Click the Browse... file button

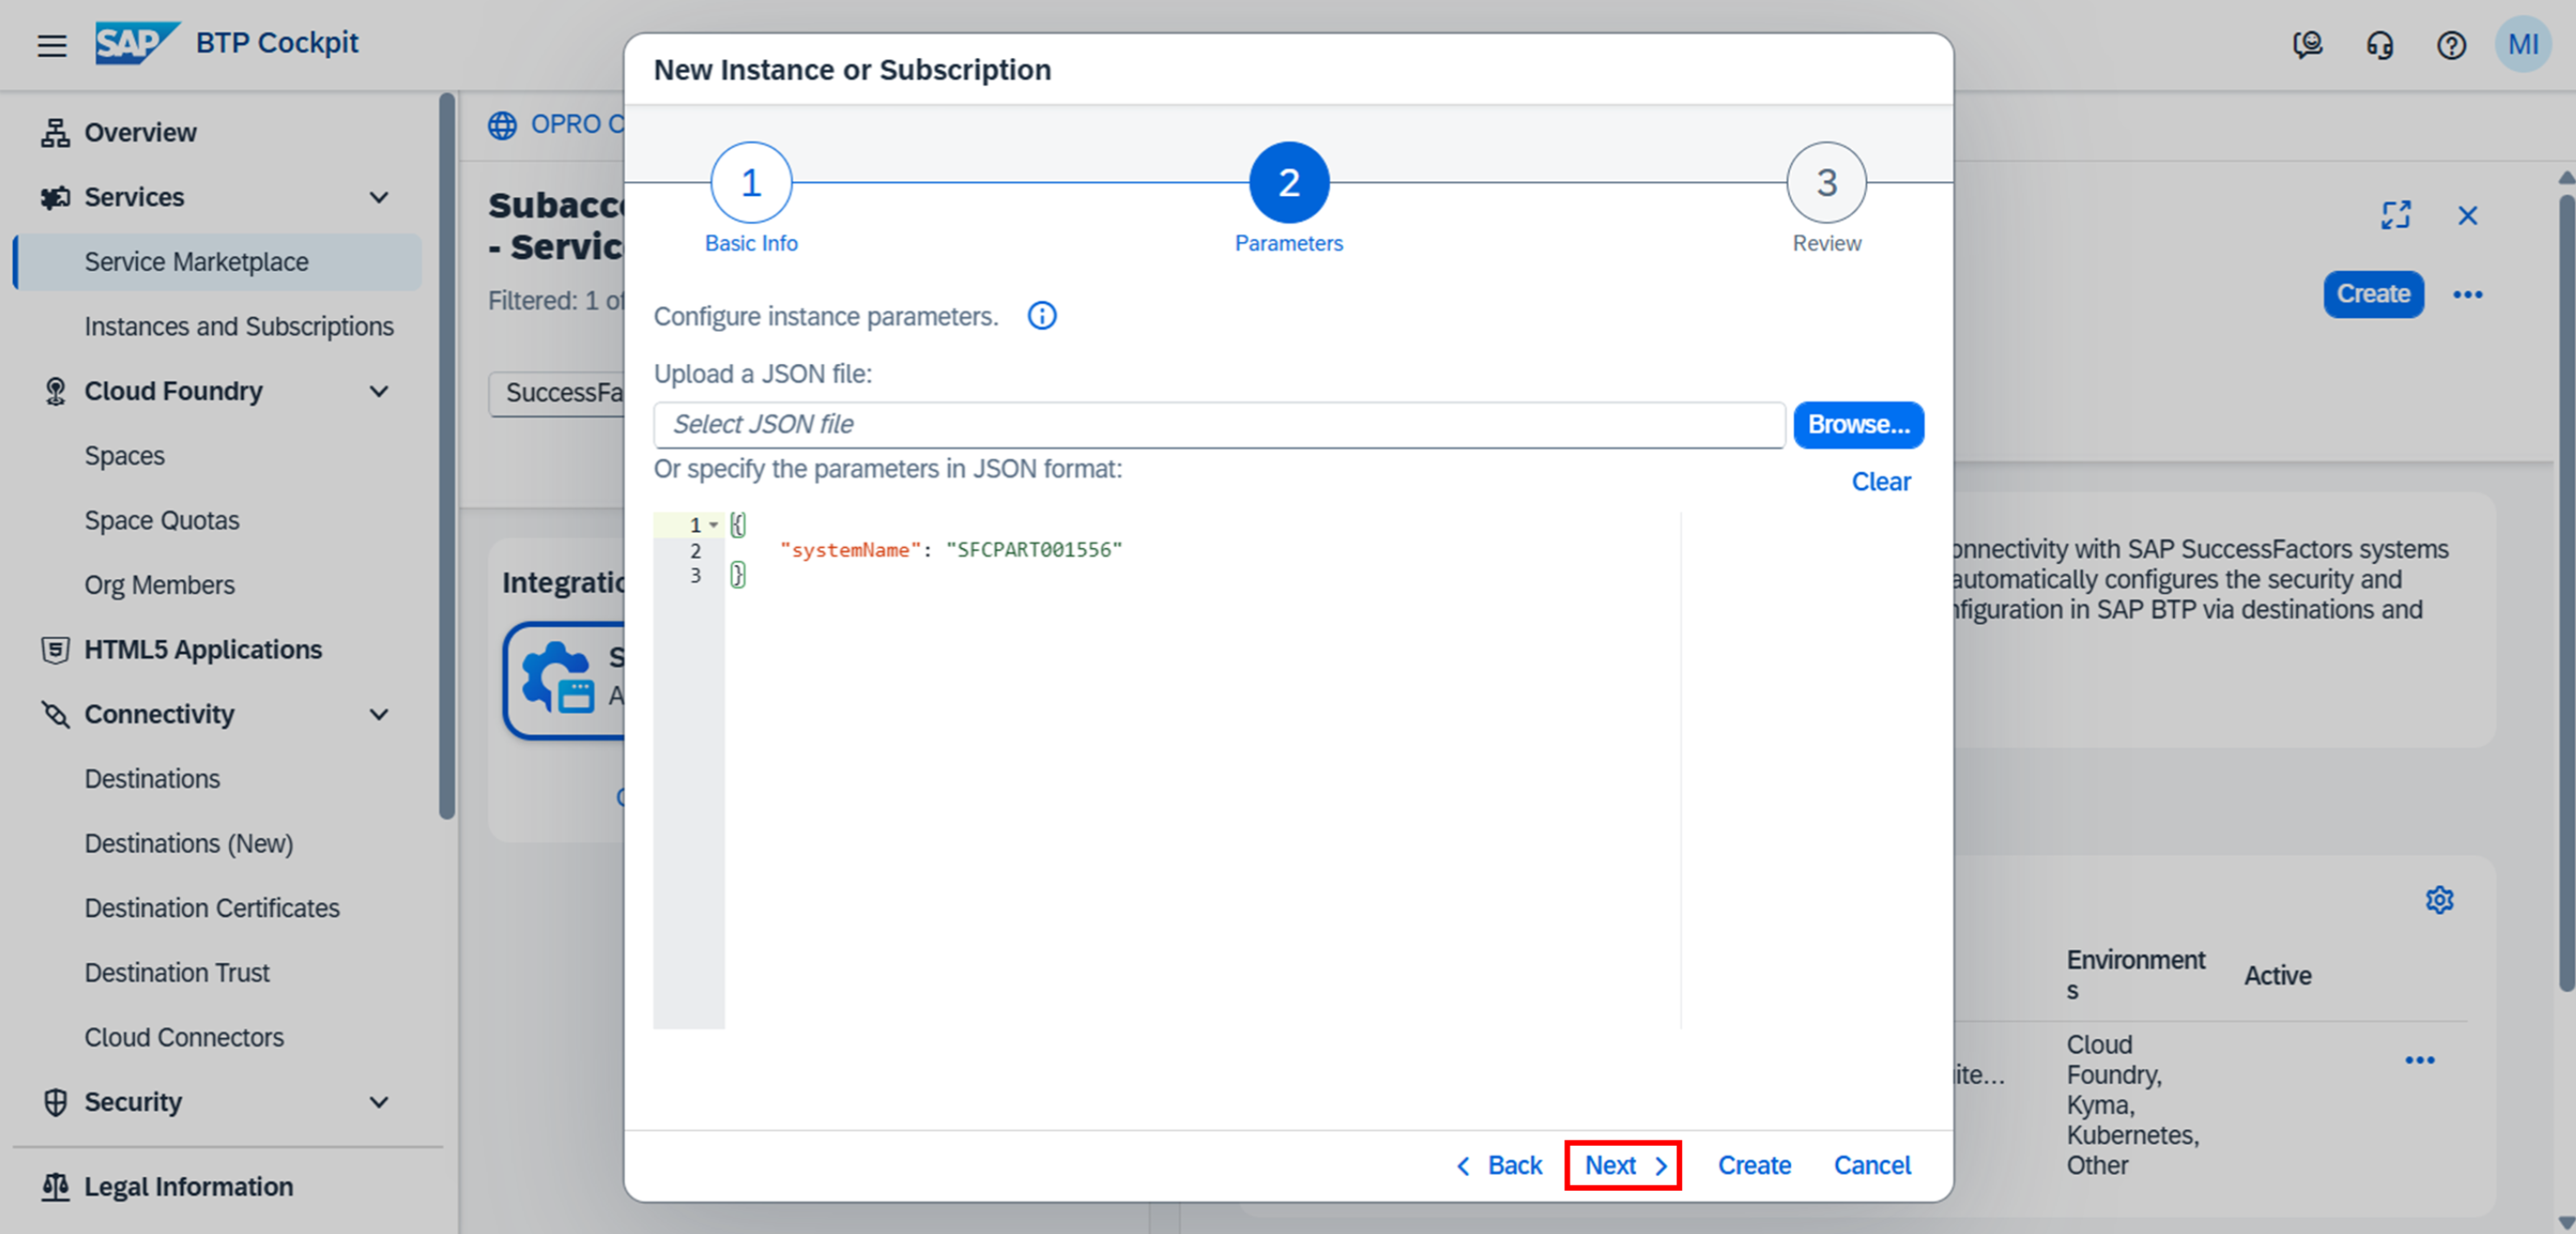1858,425
